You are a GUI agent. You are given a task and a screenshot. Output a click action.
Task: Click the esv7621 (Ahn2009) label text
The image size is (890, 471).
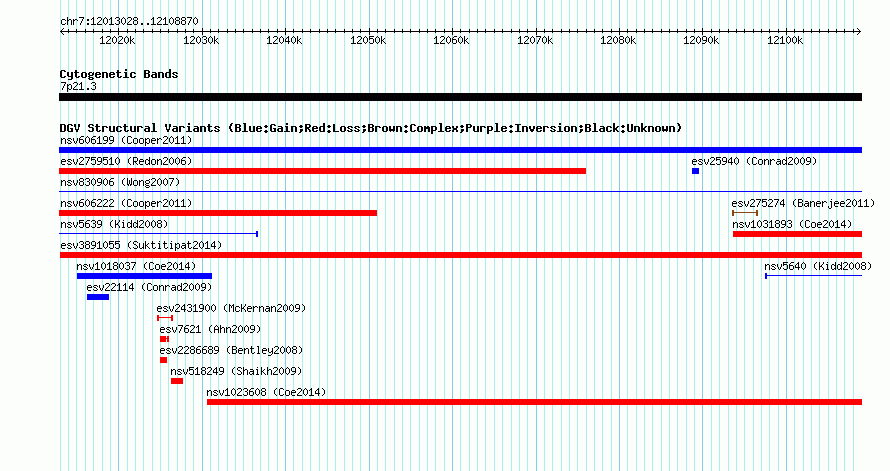click(x=211, y=329)
